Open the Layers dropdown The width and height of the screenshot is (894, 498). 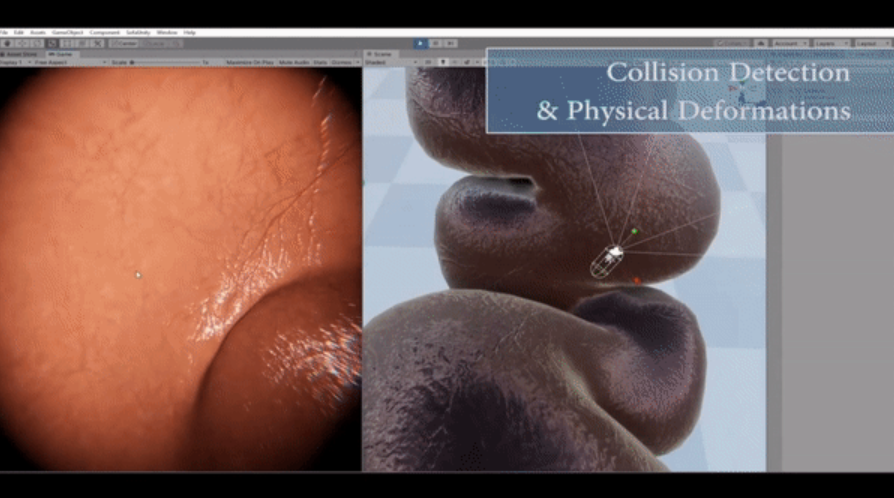click(x=832, y=43)
